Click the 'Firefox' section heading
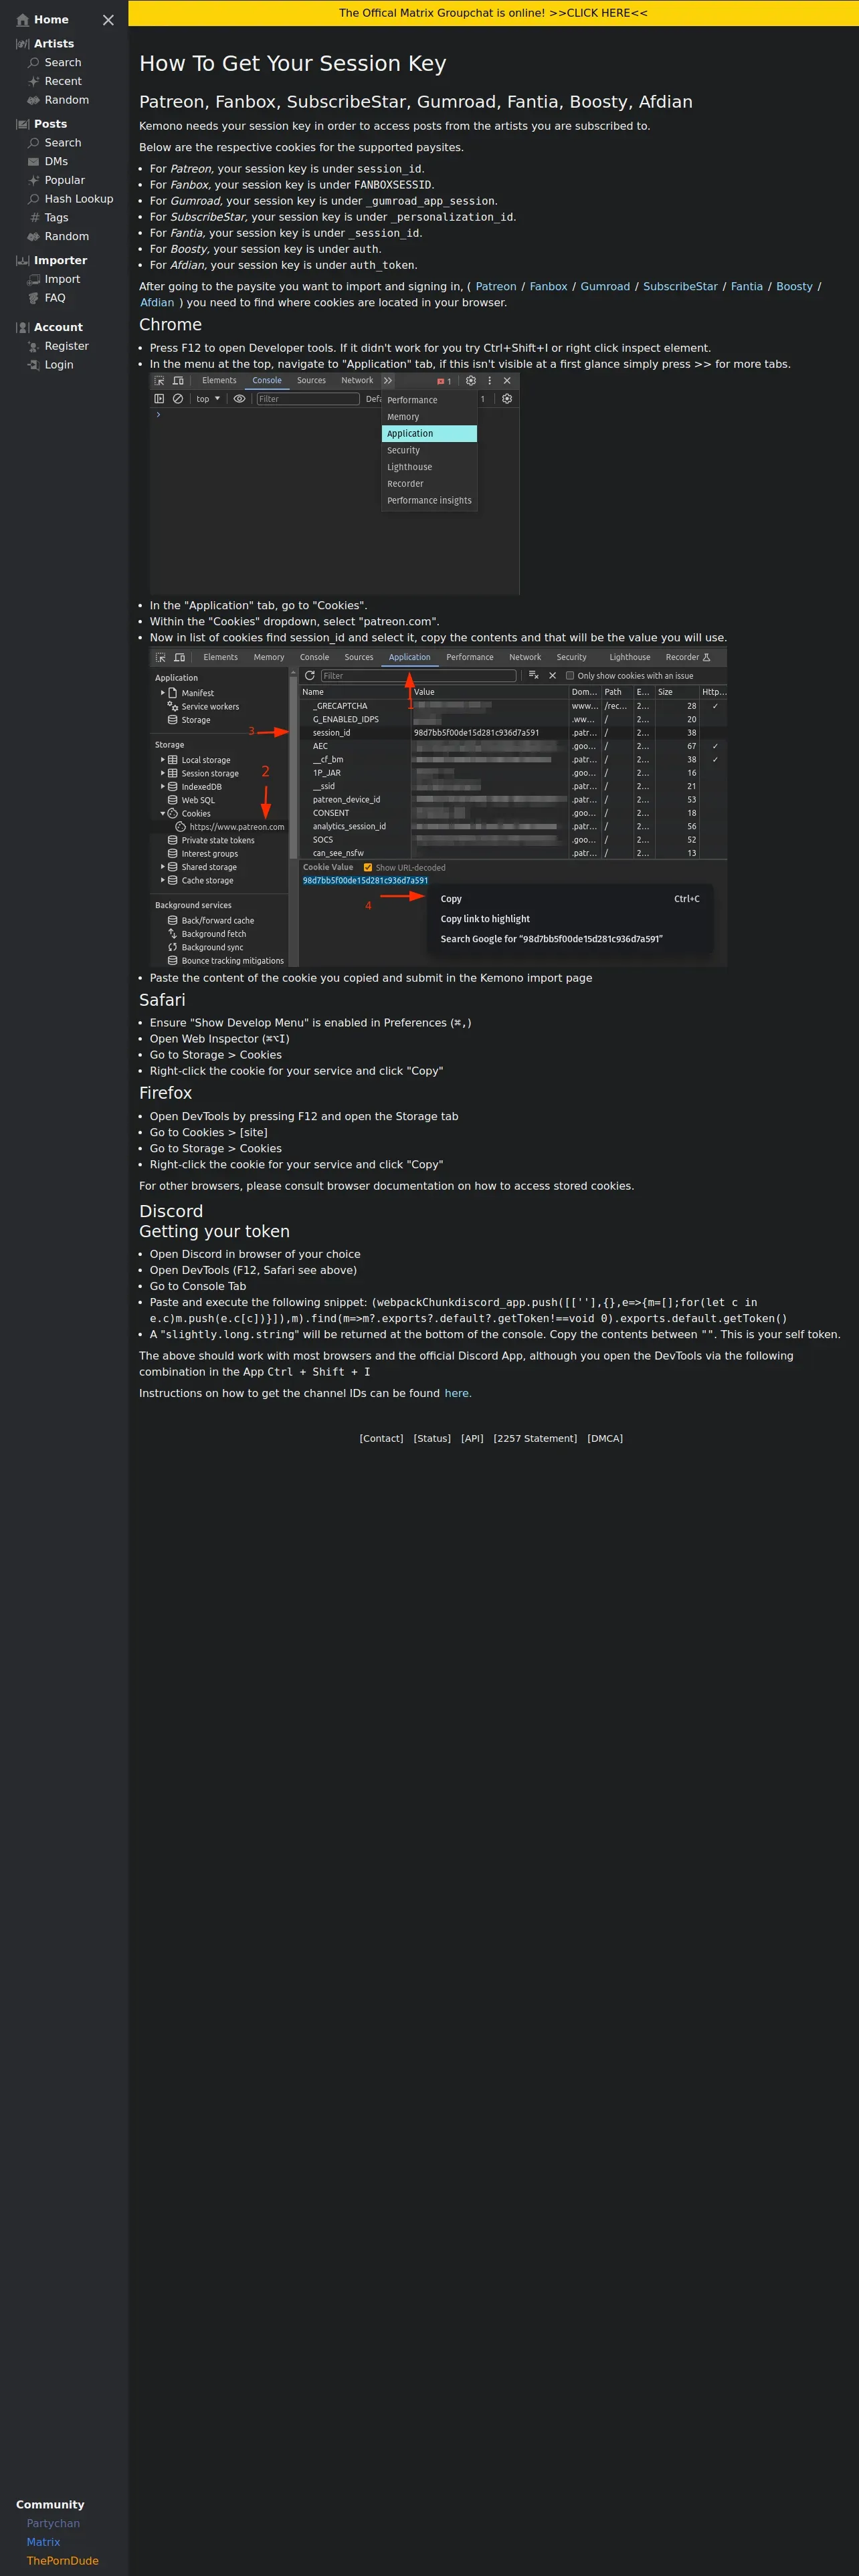 coord(165,1093)
